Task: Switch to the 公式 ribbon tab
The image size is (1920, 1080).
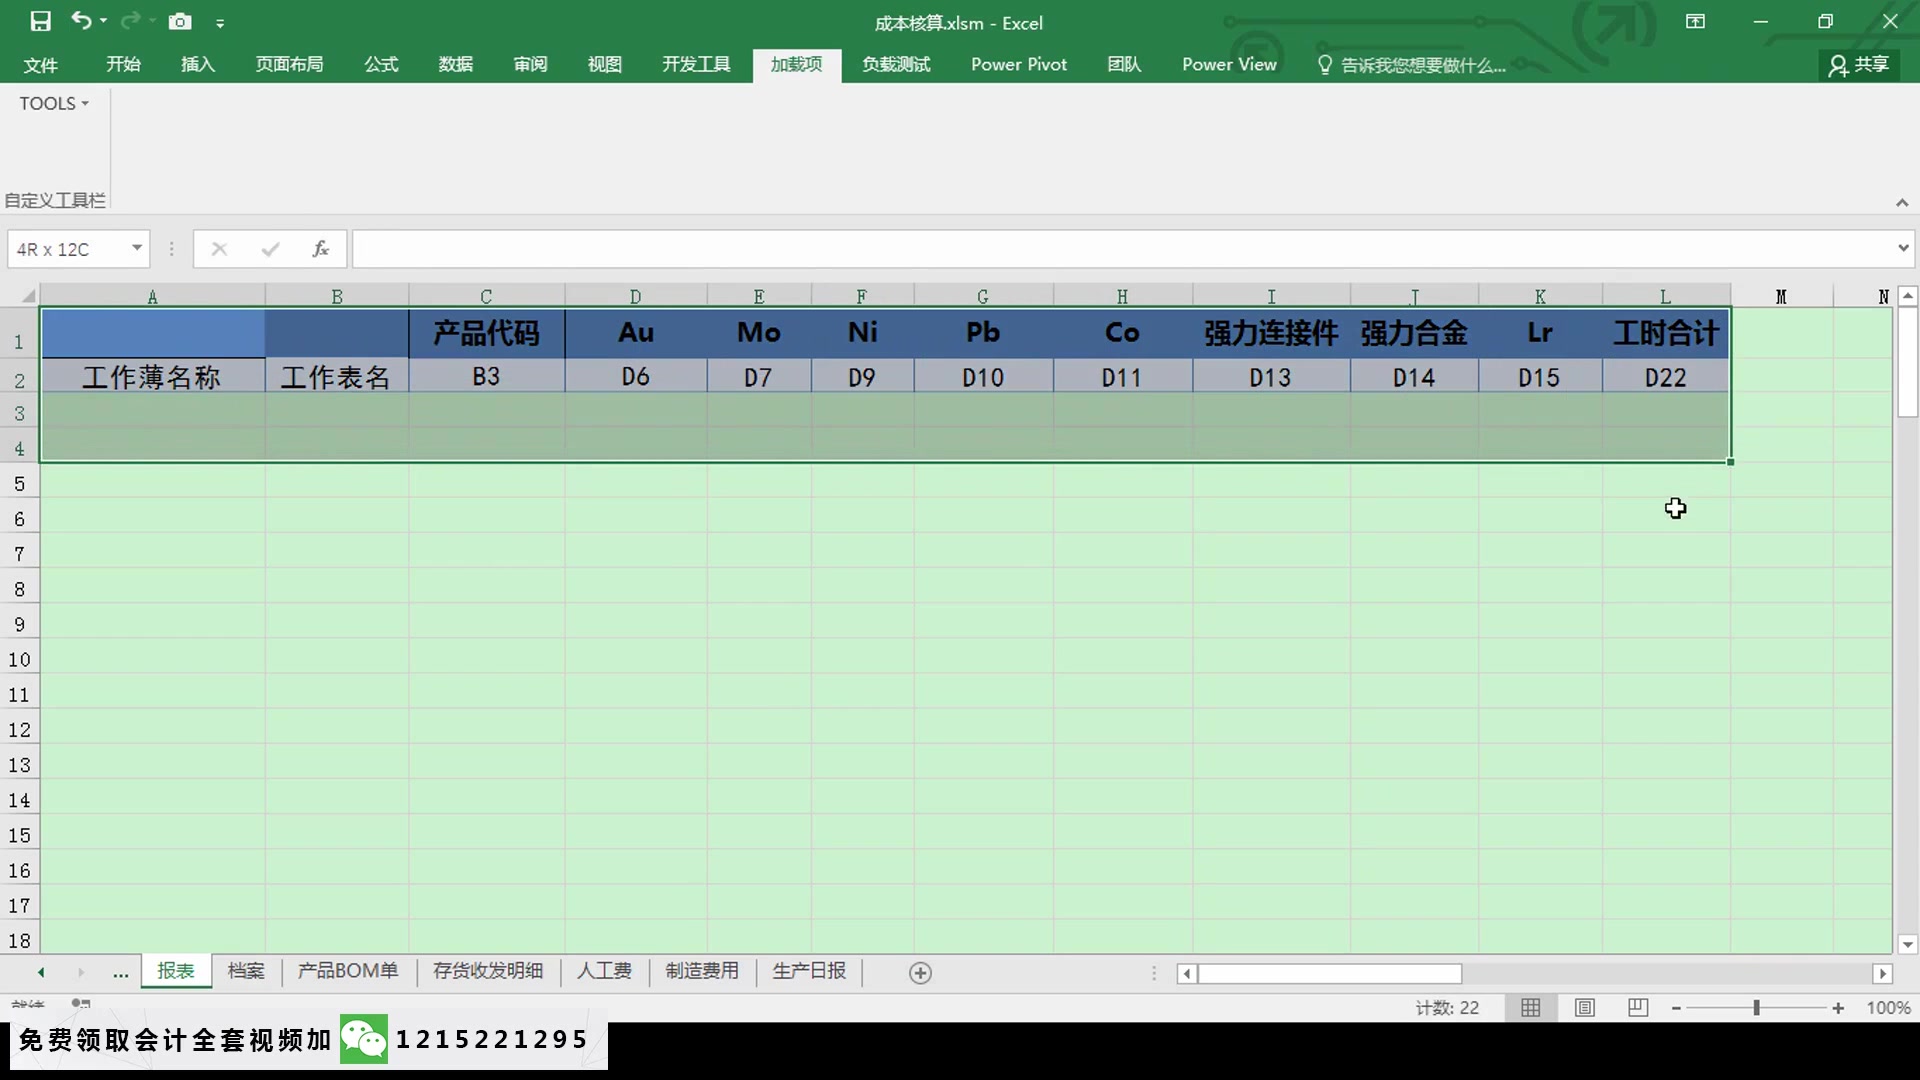Action: point(381,64)
